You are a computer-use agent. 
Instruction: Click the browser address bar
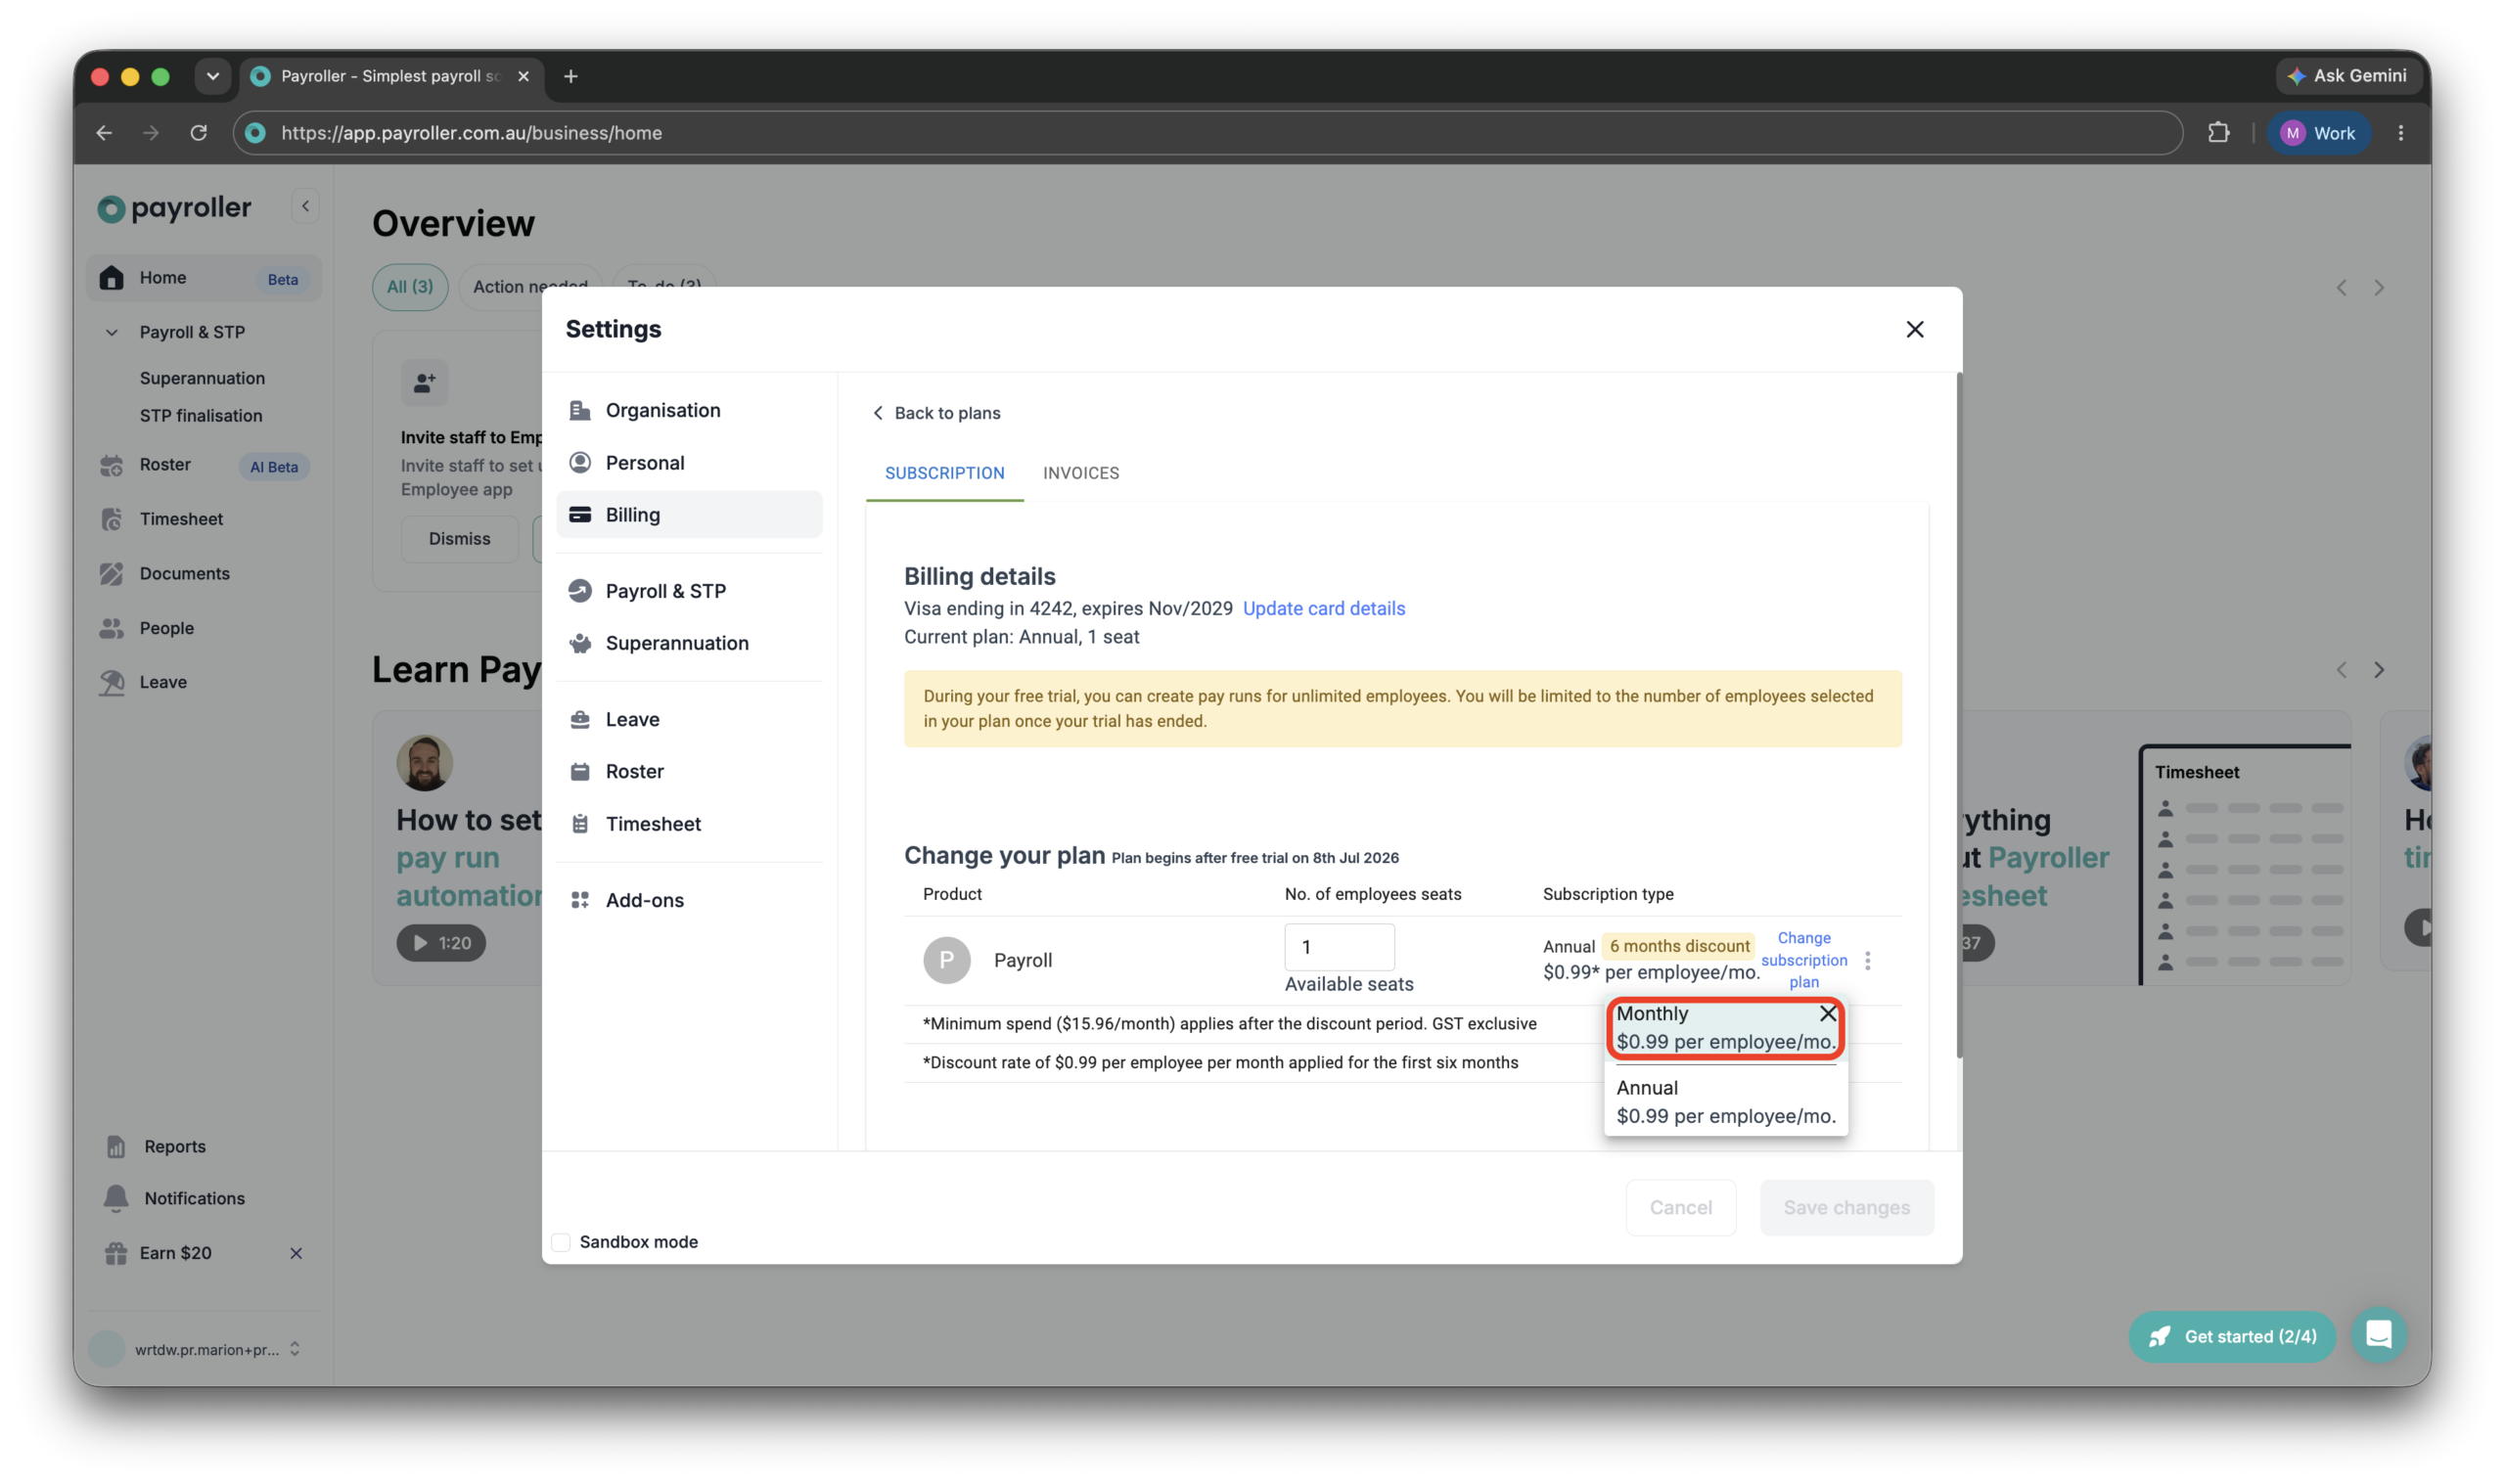(1207, 133)
